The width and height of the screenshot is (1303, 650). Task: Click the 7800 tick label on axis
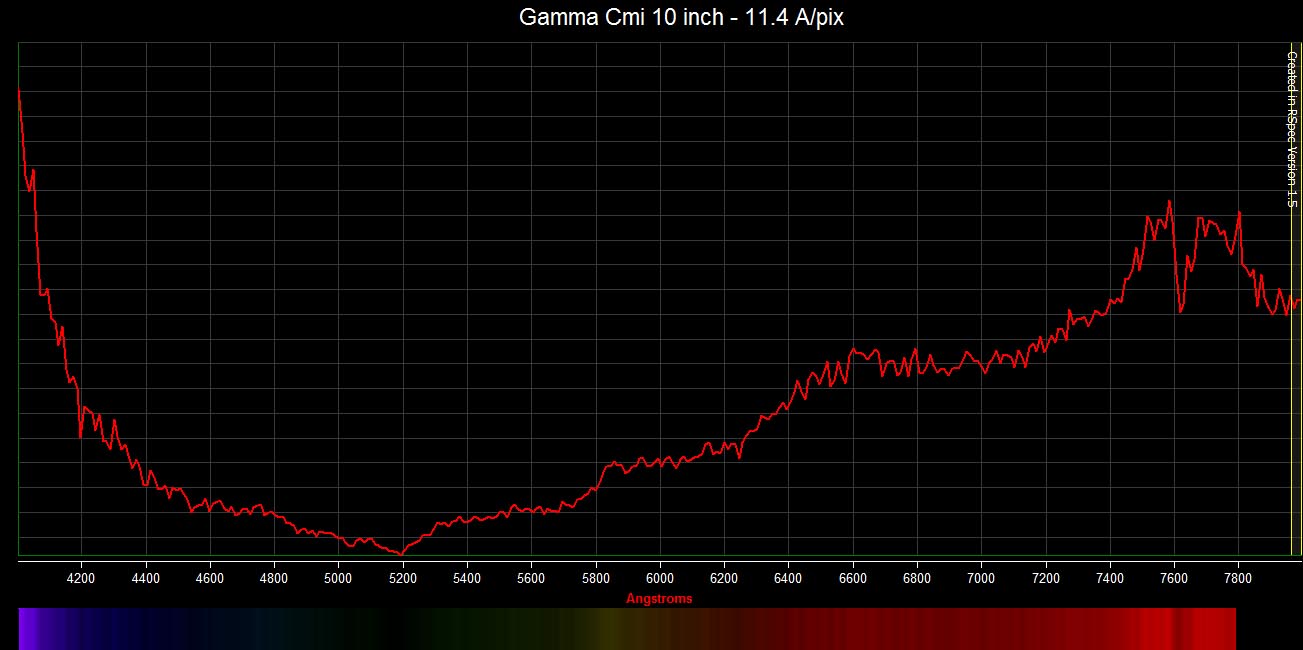coord(1238,578)
